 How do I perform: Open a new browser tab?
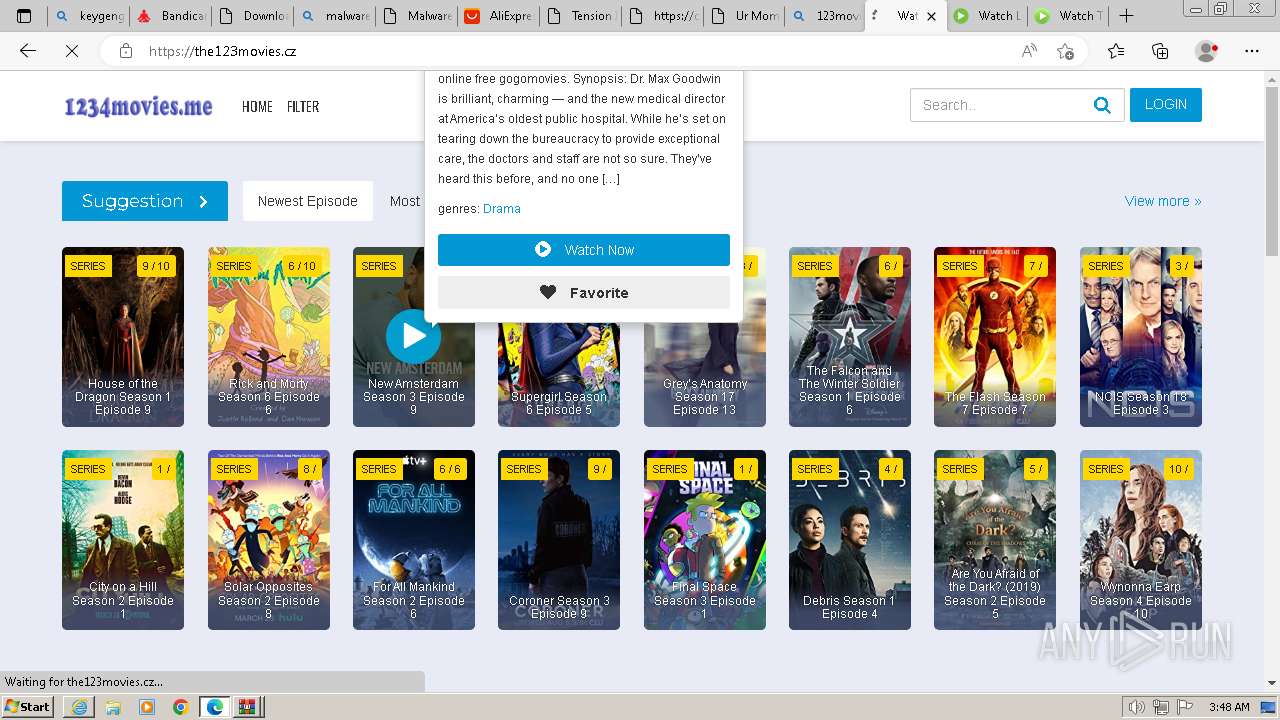point(1126,16)
